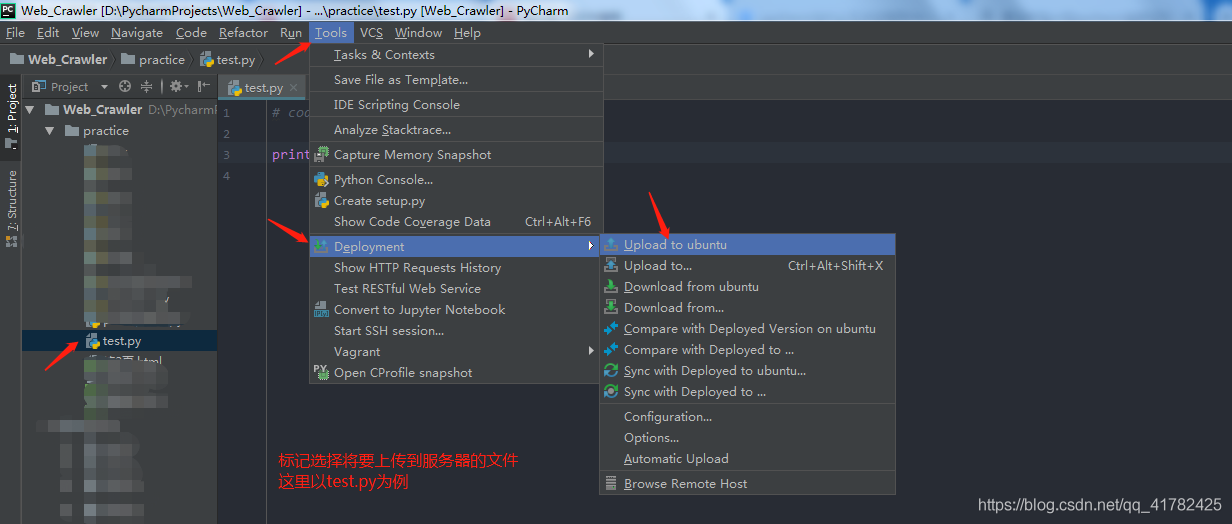Switch to test.py editor tab
Screen dimensions: 1232x524
[264, 88]
